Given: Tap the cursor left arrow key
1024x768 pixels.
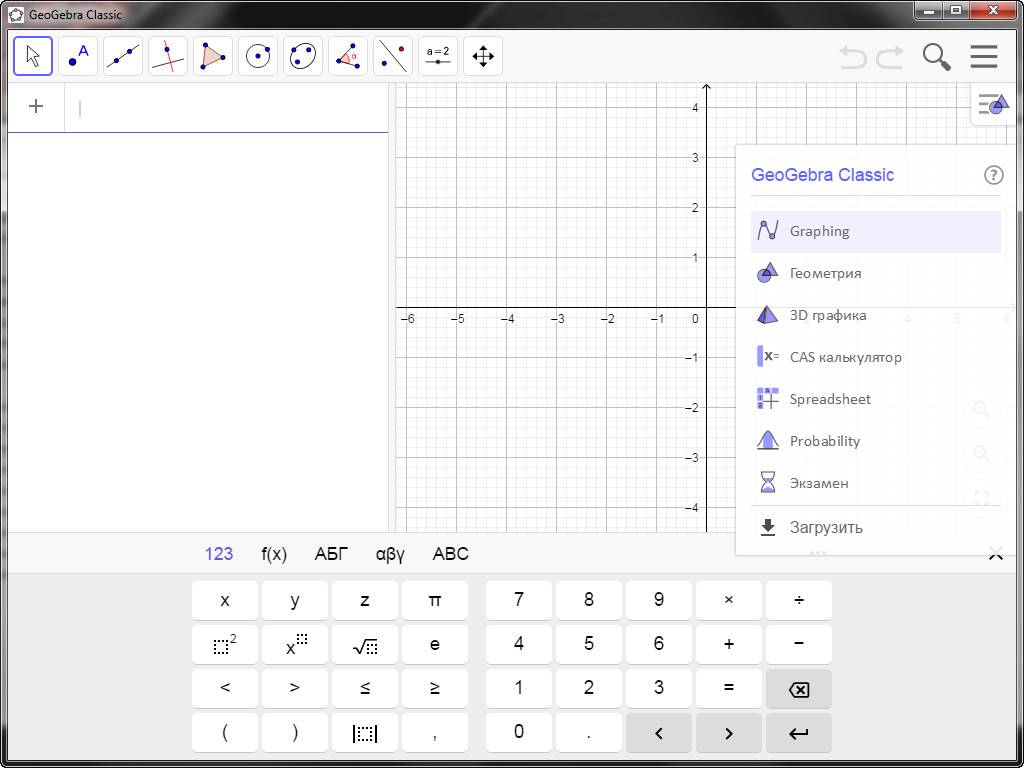Looking at the screenshot, I should click(659, 733).
